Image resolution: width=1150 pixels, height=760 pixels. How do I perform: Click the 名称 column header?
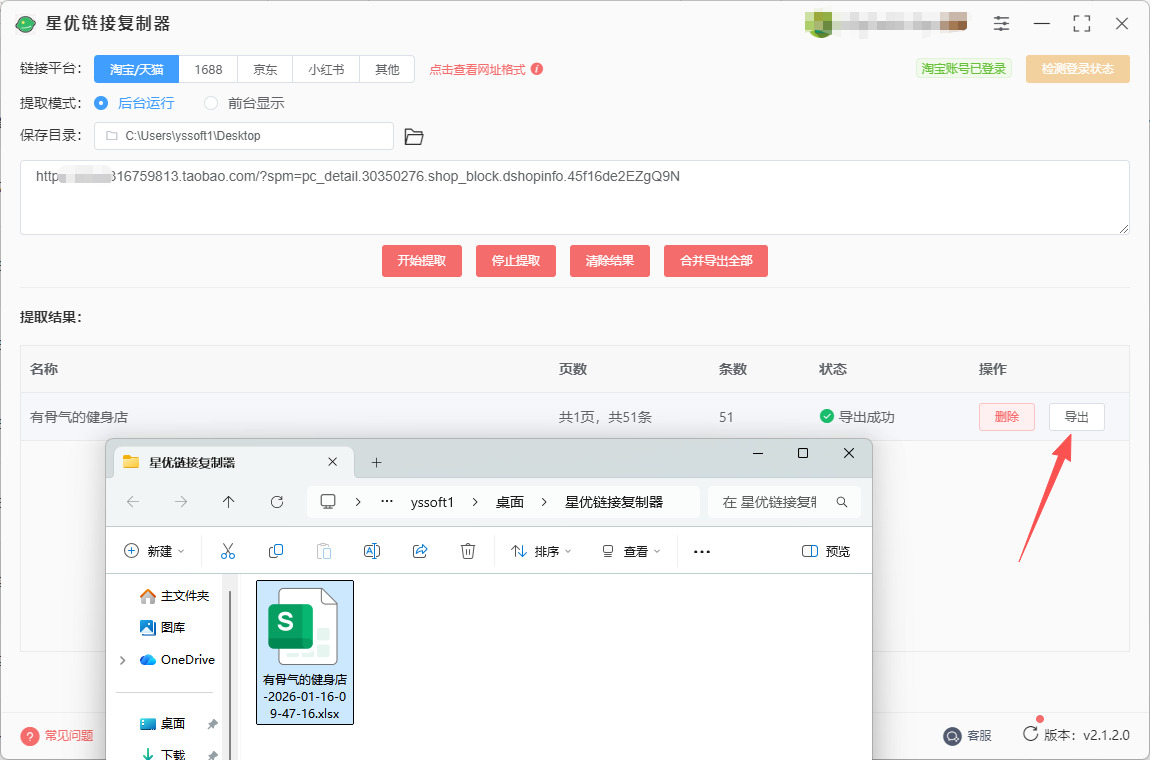(x=44, y=369)
